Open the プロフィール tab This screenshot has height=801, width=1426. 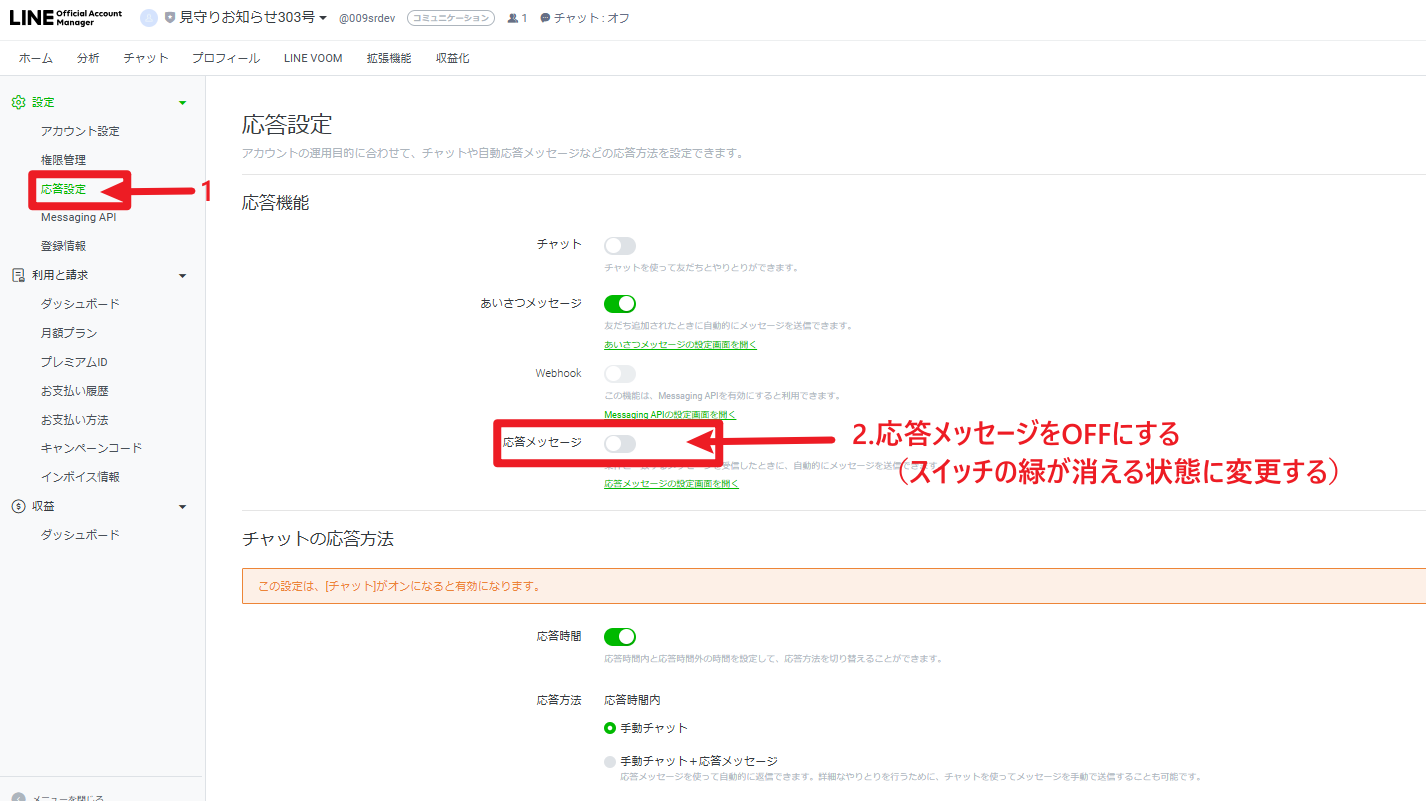coord(226,58)
